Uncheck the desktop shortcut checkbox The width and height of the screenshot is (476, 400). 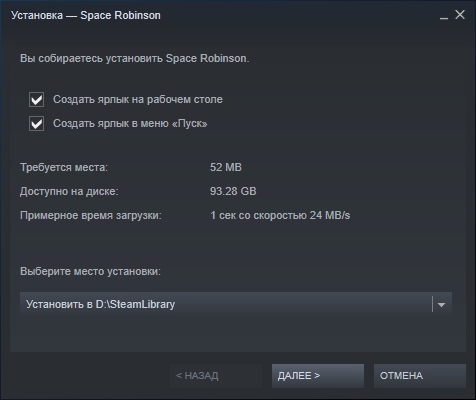(36, 99)
